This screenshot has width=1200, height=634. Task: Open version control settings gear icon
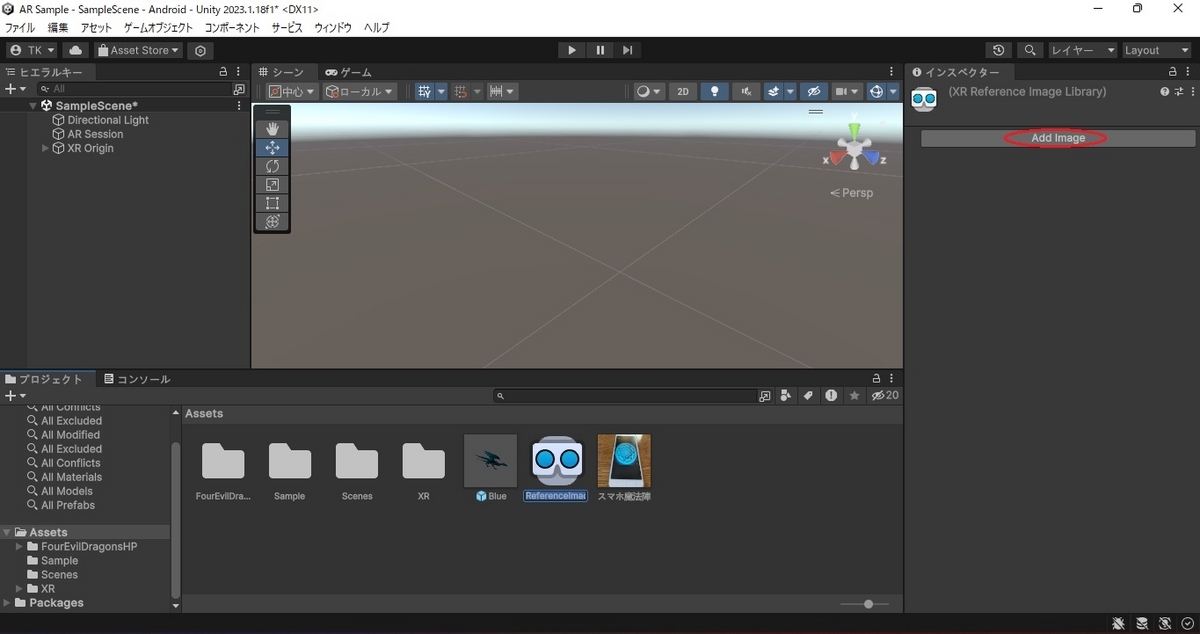coord(200,50)
